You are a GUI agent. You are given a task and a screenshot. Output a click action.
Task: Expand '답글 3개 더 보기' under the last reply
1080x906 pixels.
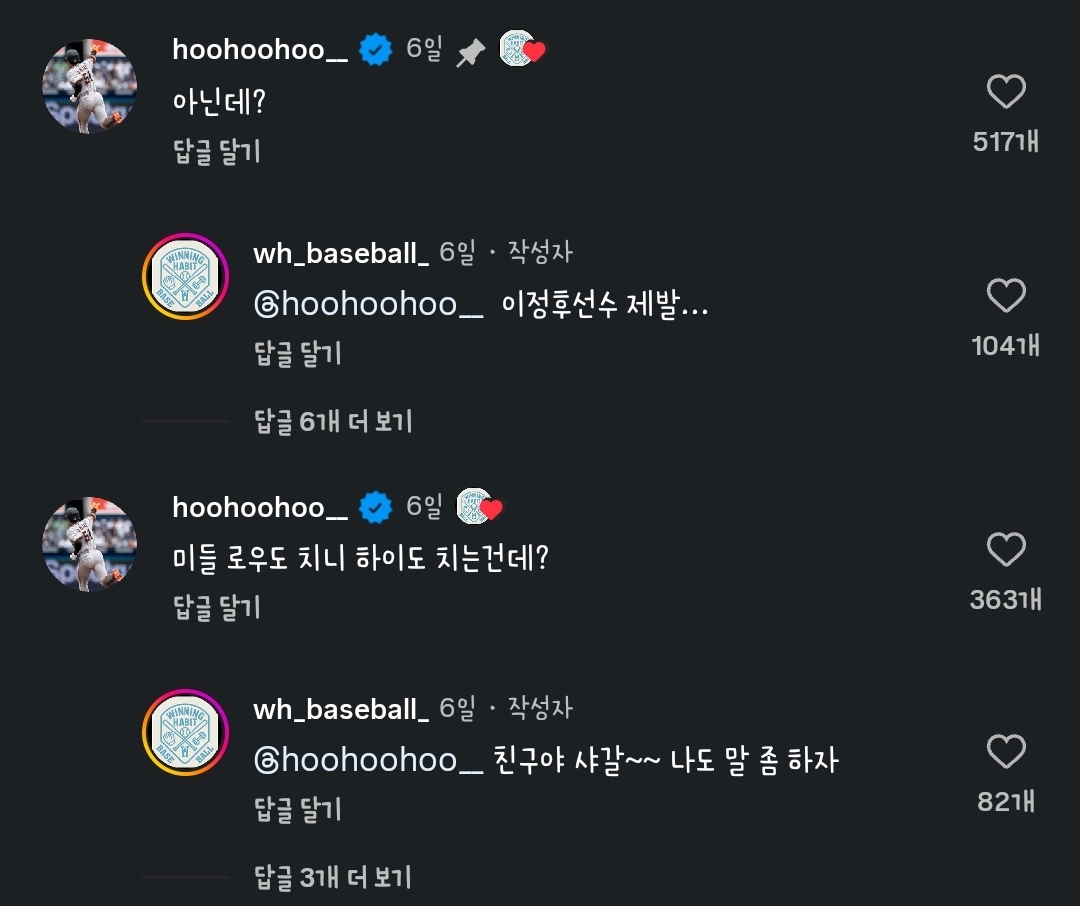click(333, 876)
